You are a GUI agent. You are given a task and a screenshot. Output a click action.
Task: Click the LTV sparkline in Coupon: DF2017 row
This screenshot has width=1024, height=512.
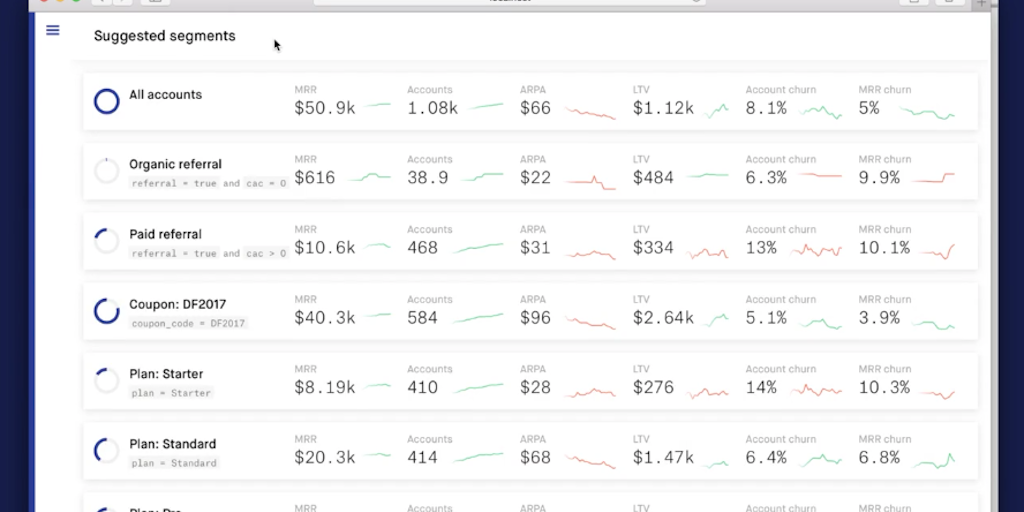[716, 320]
